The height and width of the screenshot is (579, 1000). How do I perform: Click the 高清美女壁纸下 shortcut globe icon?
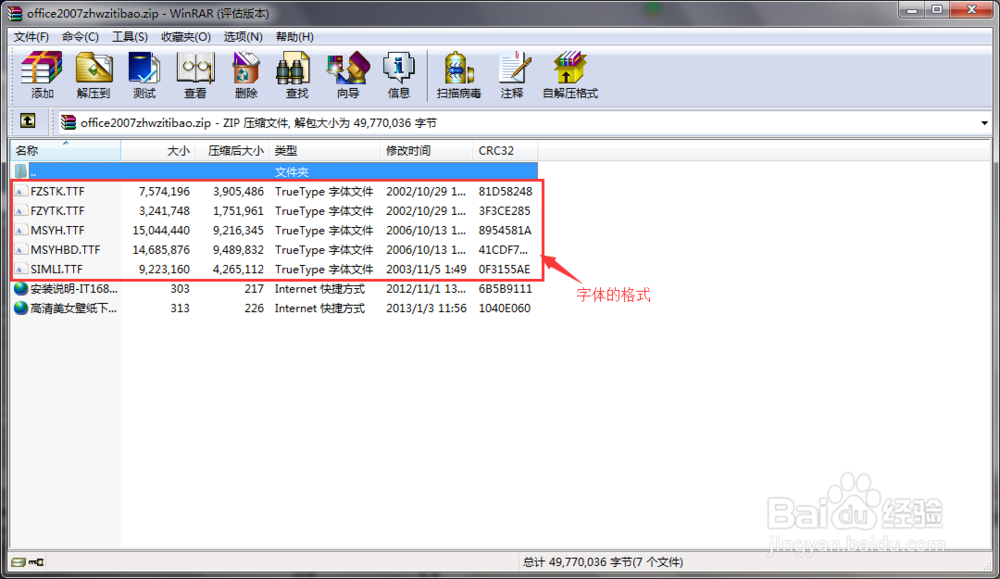point(21,308)
